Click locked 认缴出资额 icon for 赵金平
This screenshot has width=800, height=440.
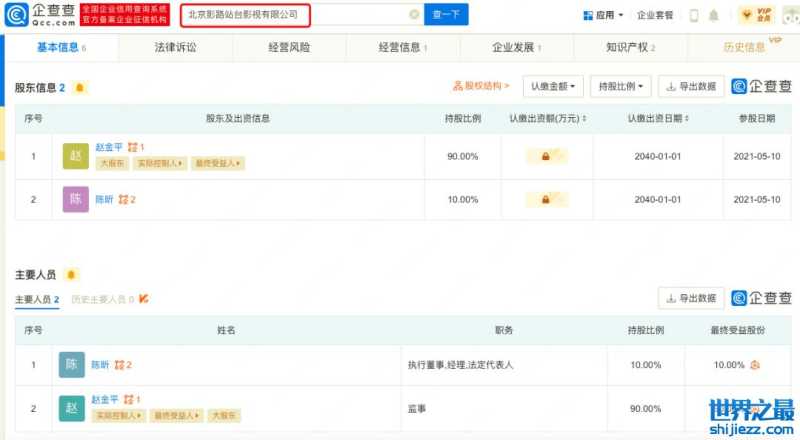(547, 157)
